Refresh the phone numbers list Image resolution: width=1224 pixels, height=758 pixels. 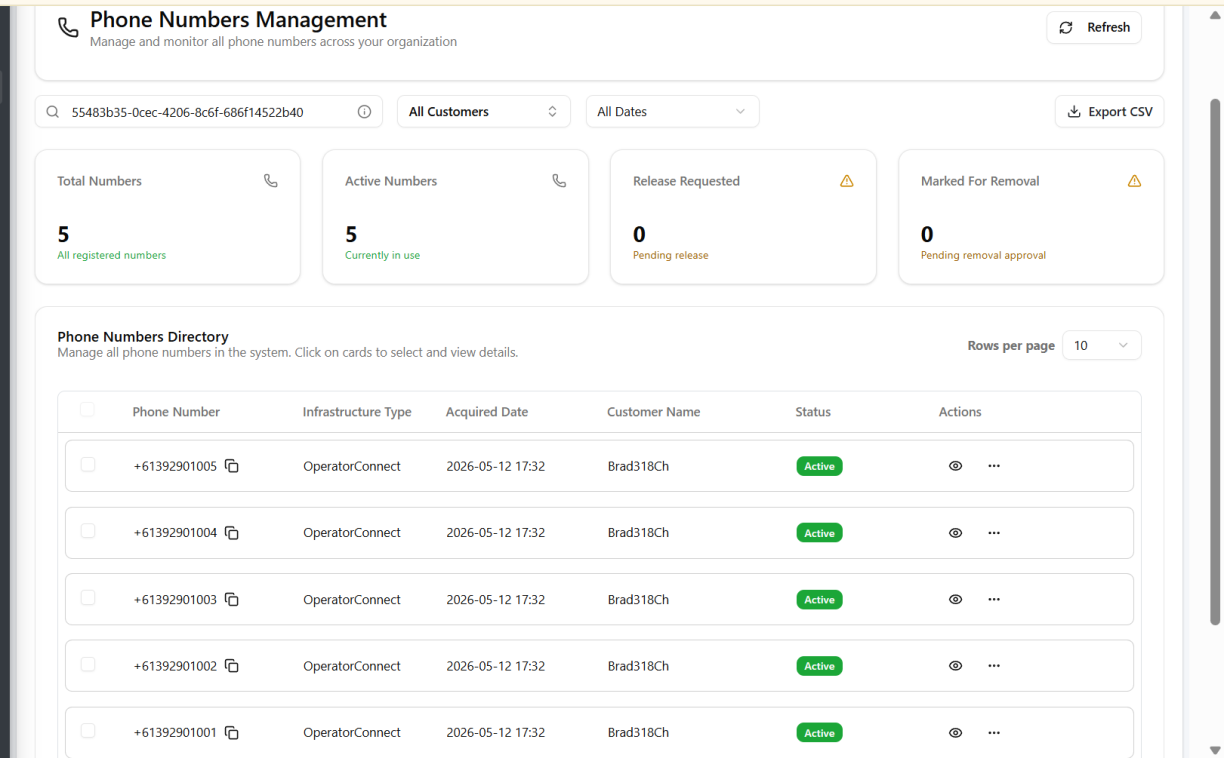(1094, 28)
